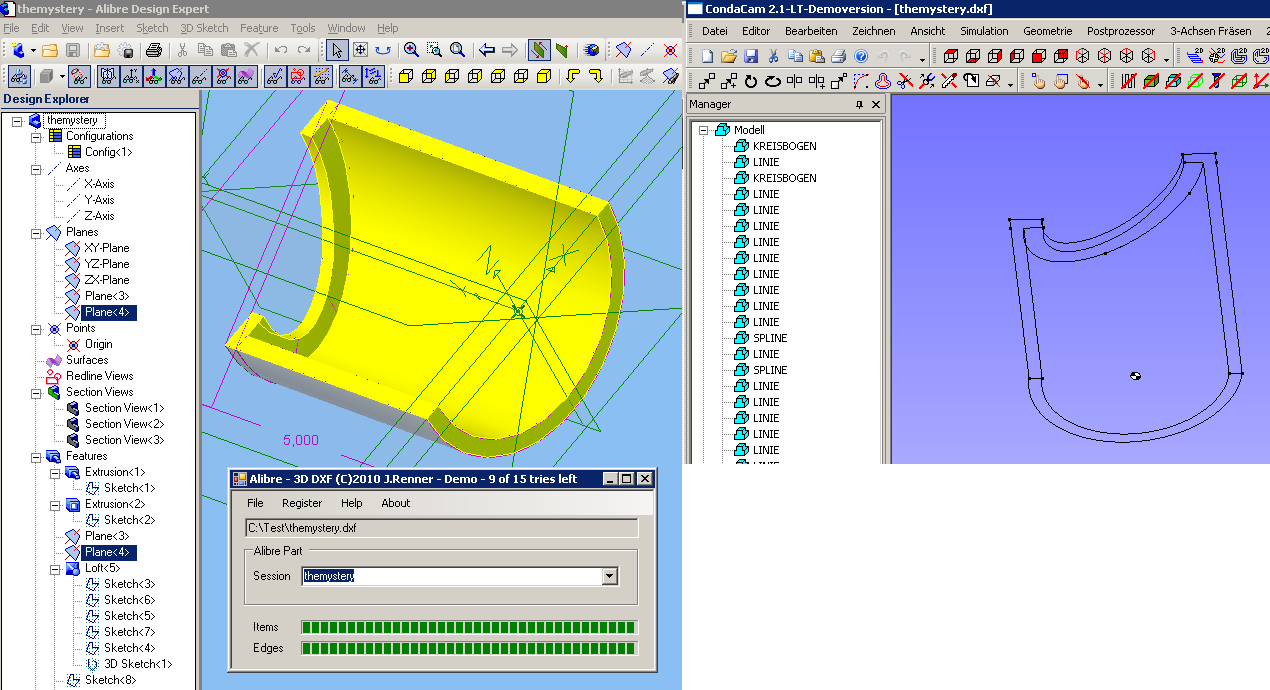Open the 3D Sketch menu in Alibre
1270x690 pixels.
(204, 28)
